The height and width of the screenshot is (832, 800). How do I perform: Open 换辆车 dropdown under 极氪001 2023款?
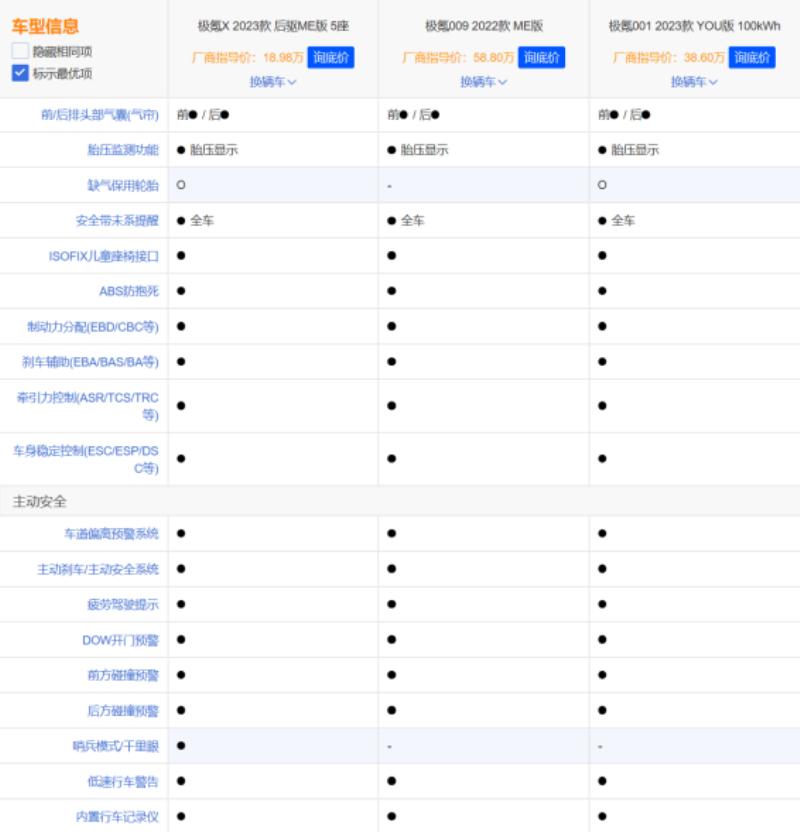(x=694, y=82)
